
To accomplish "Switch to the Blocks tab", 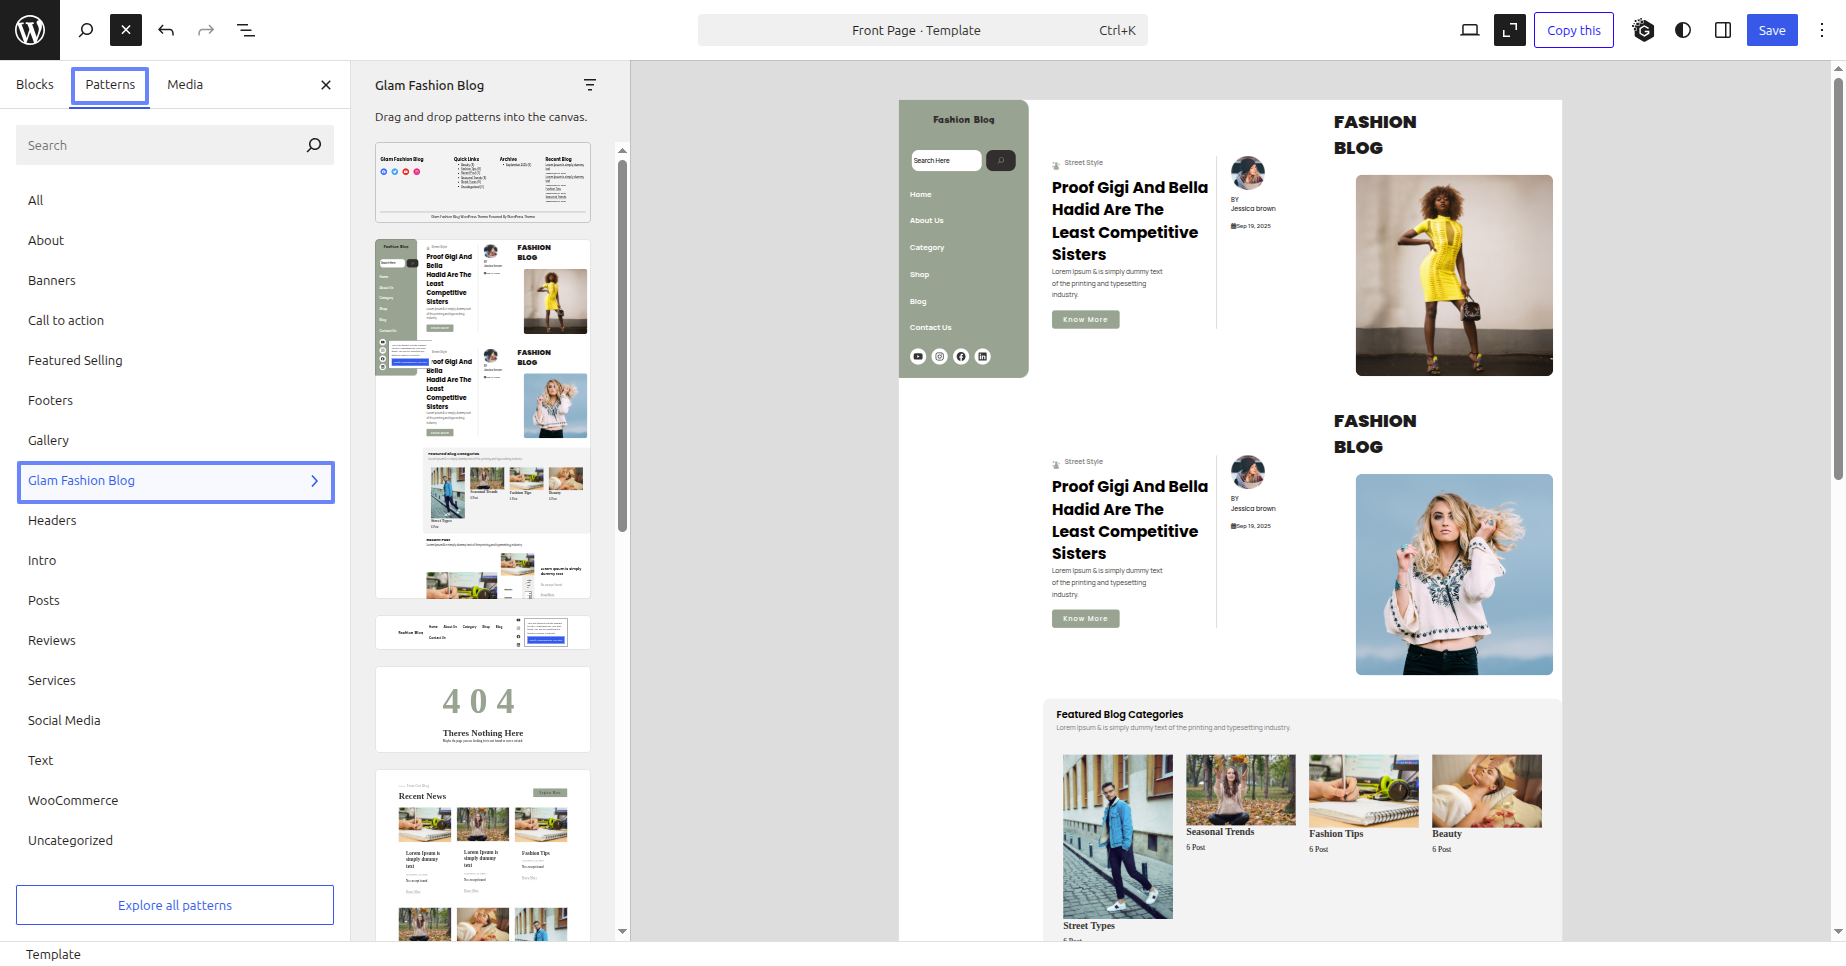I will click(x=35, y=85).
